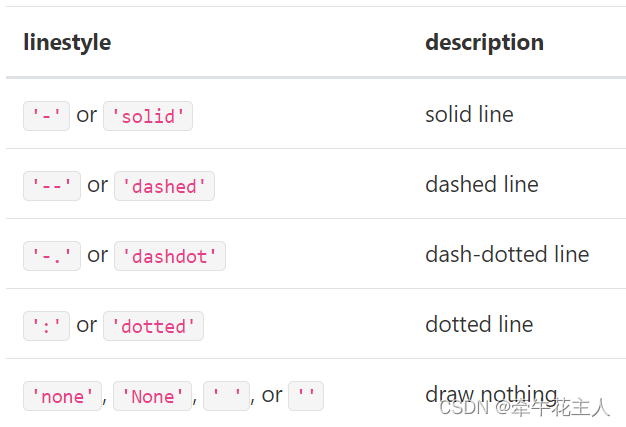The image size is (626, 427).
Task: Click the 'linestyle' column header
Action: 67,43
